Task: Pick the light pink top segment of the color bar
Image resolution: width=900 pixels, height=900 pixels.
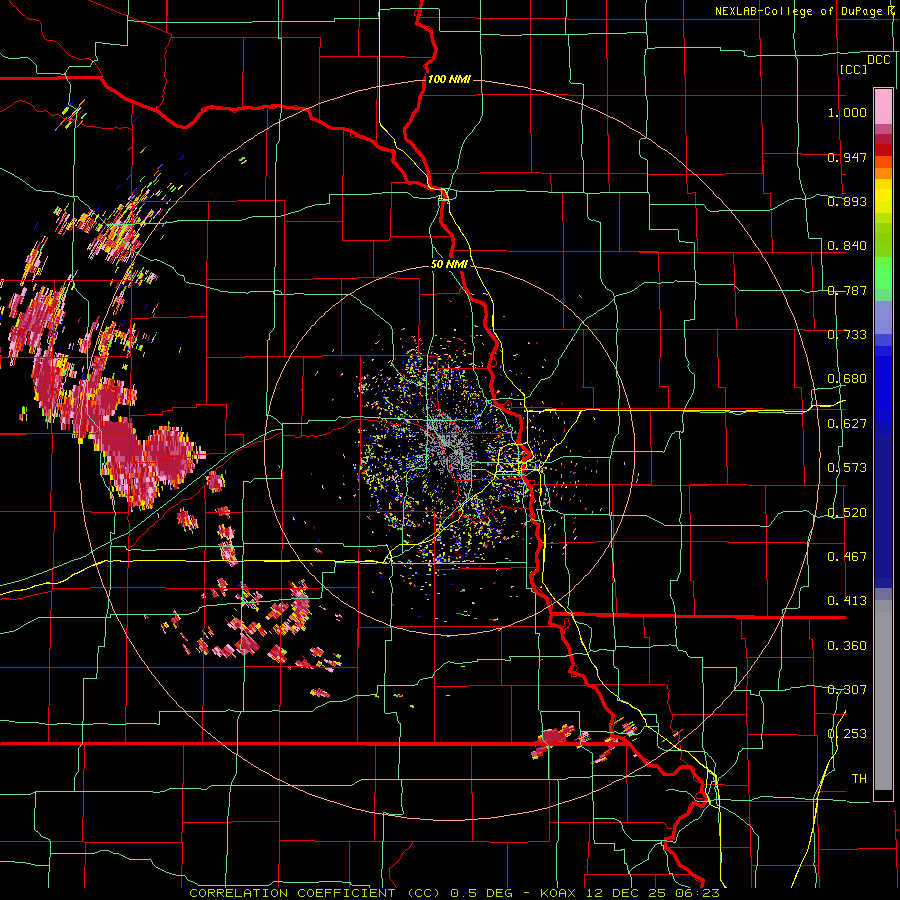Action: pyautogui.click(x=883, y=106)
